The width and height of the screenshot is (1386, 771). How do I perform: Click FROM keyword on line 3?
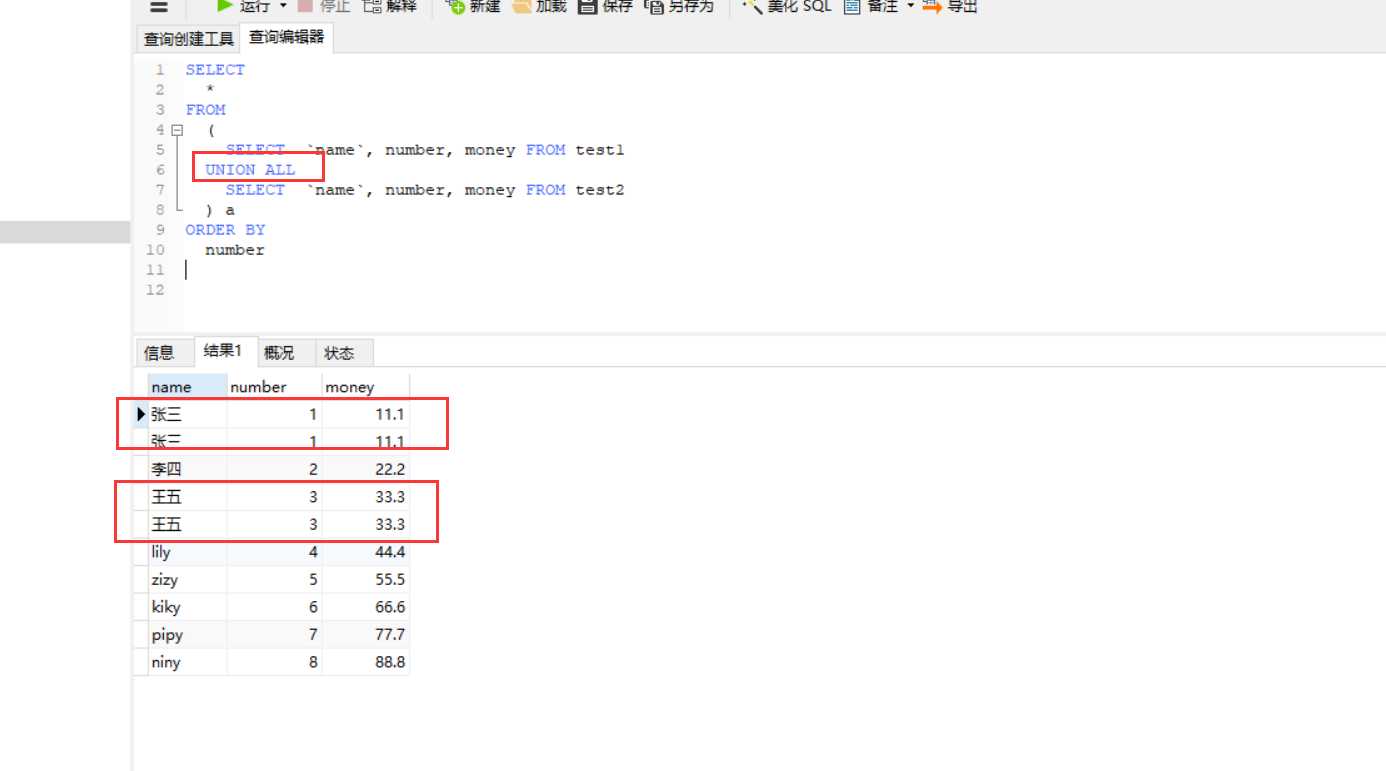coord(205,110)
